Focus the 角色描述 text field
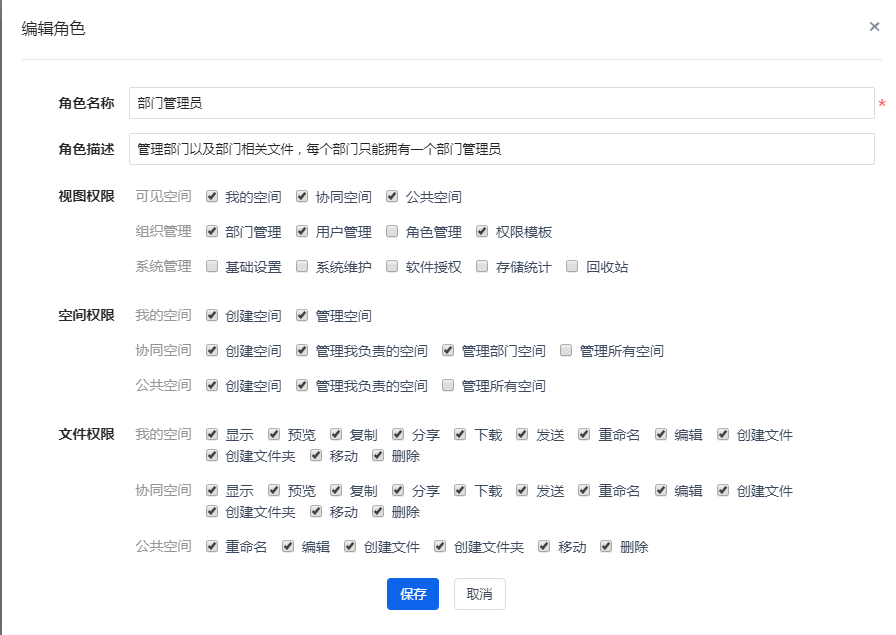Screen dimensions: 896x635 coord(501,149)
